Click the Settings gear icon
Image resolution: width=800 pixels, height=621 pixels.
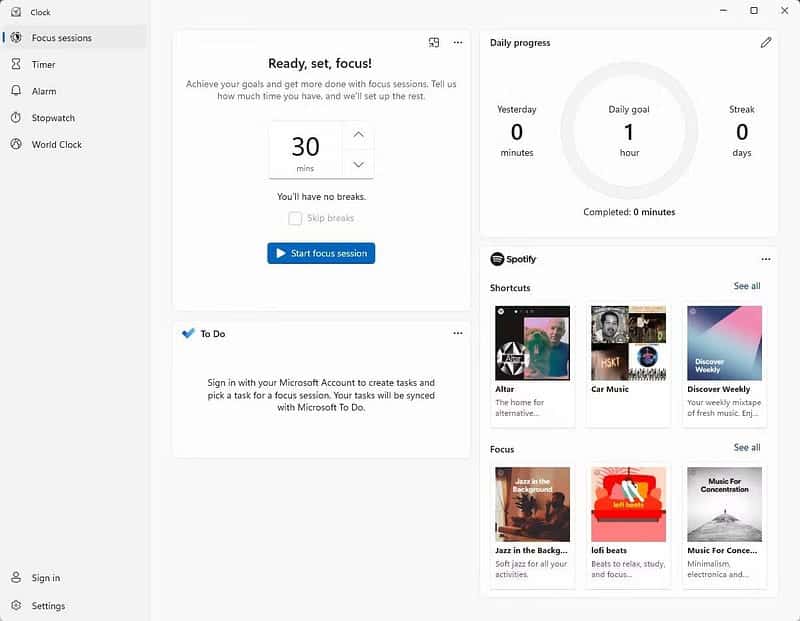coord(16,606)
